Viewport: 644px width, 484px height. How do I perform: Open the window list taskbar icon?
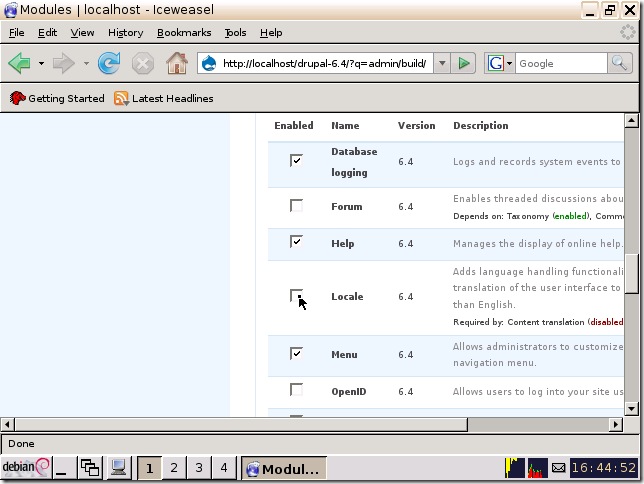coord(90,468)
